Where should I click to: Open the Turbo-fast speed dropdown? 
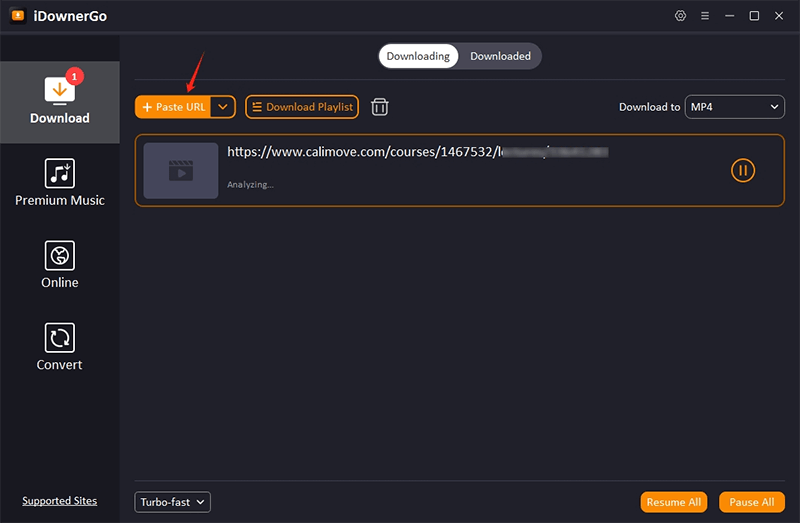tap(172, 502)
